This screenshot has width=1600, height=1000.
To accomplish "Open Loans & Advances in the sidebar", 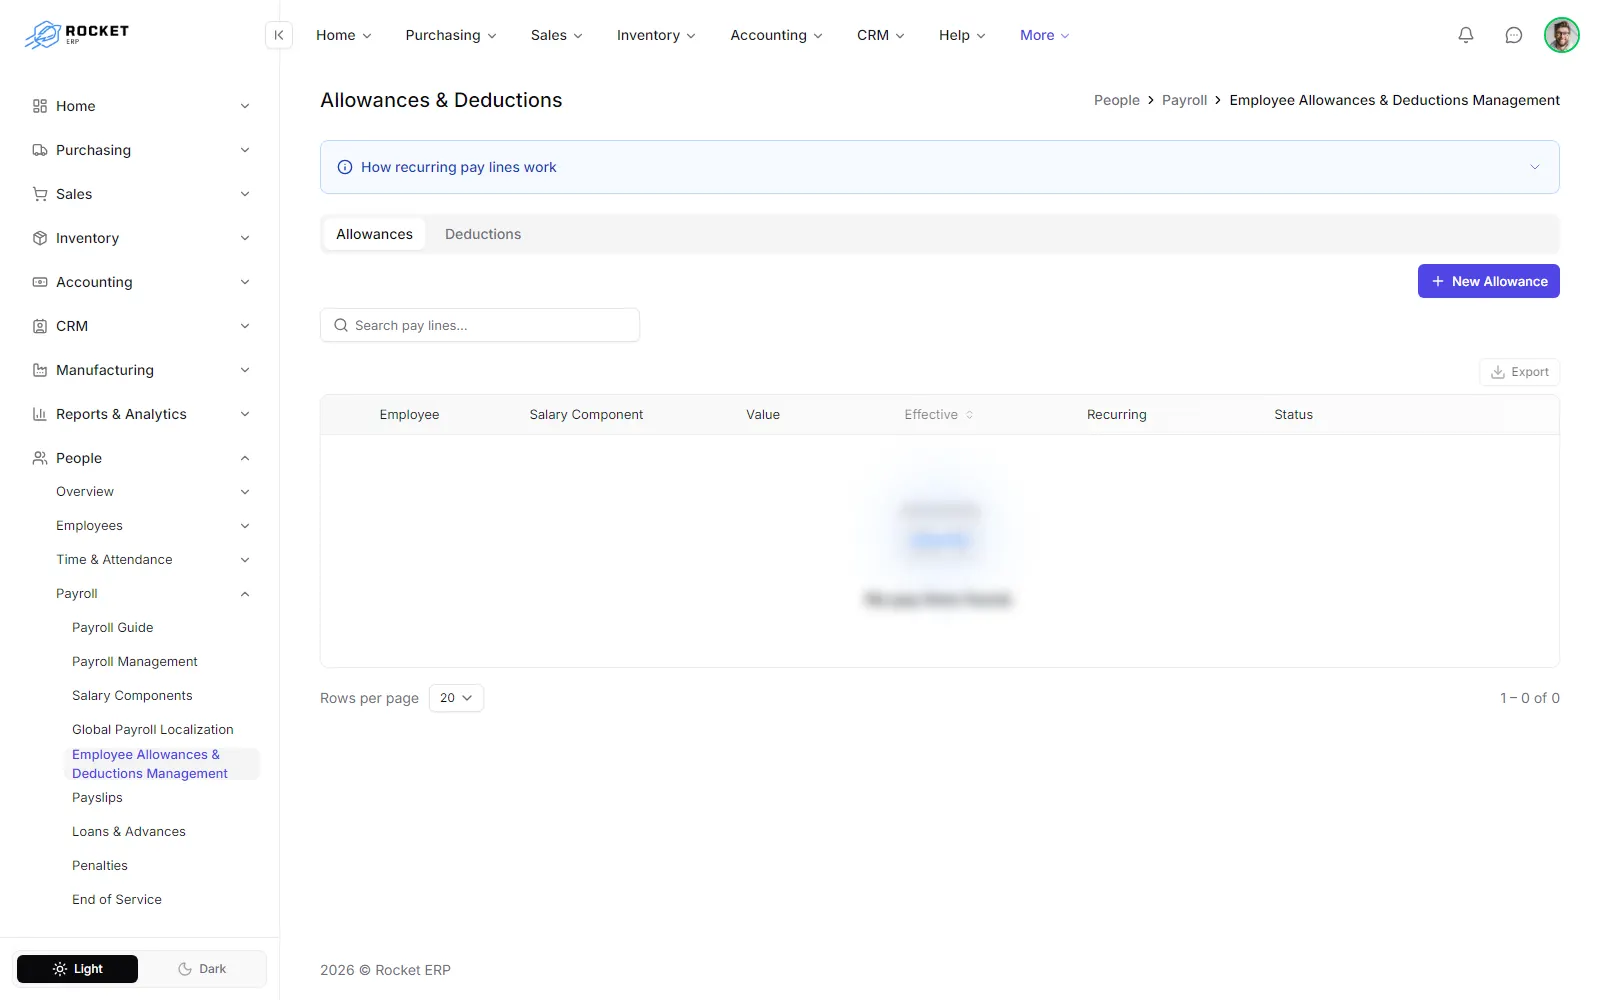I will click(x=129, y=832).
